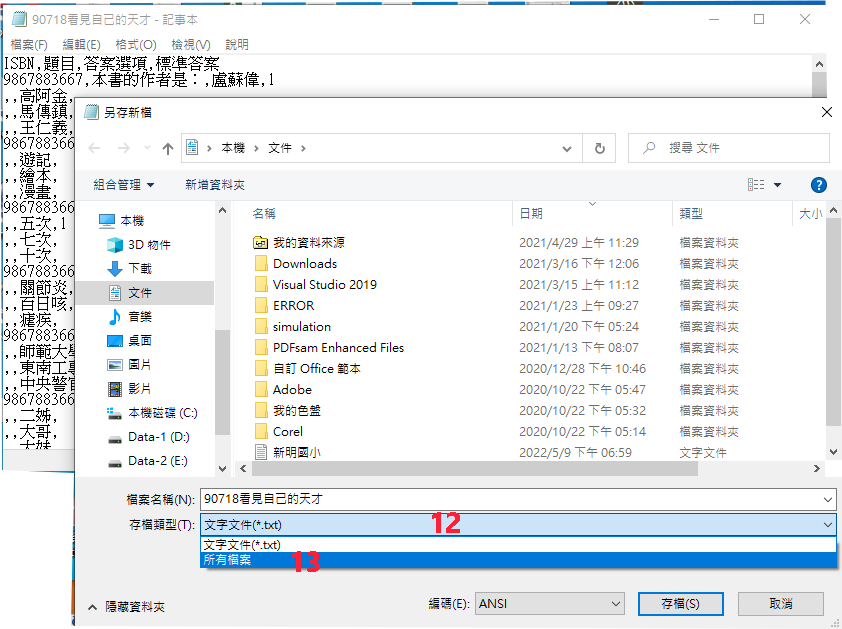Open the 組合管理 menu
This screenshot has height=629, width=842.
(124, 185)
